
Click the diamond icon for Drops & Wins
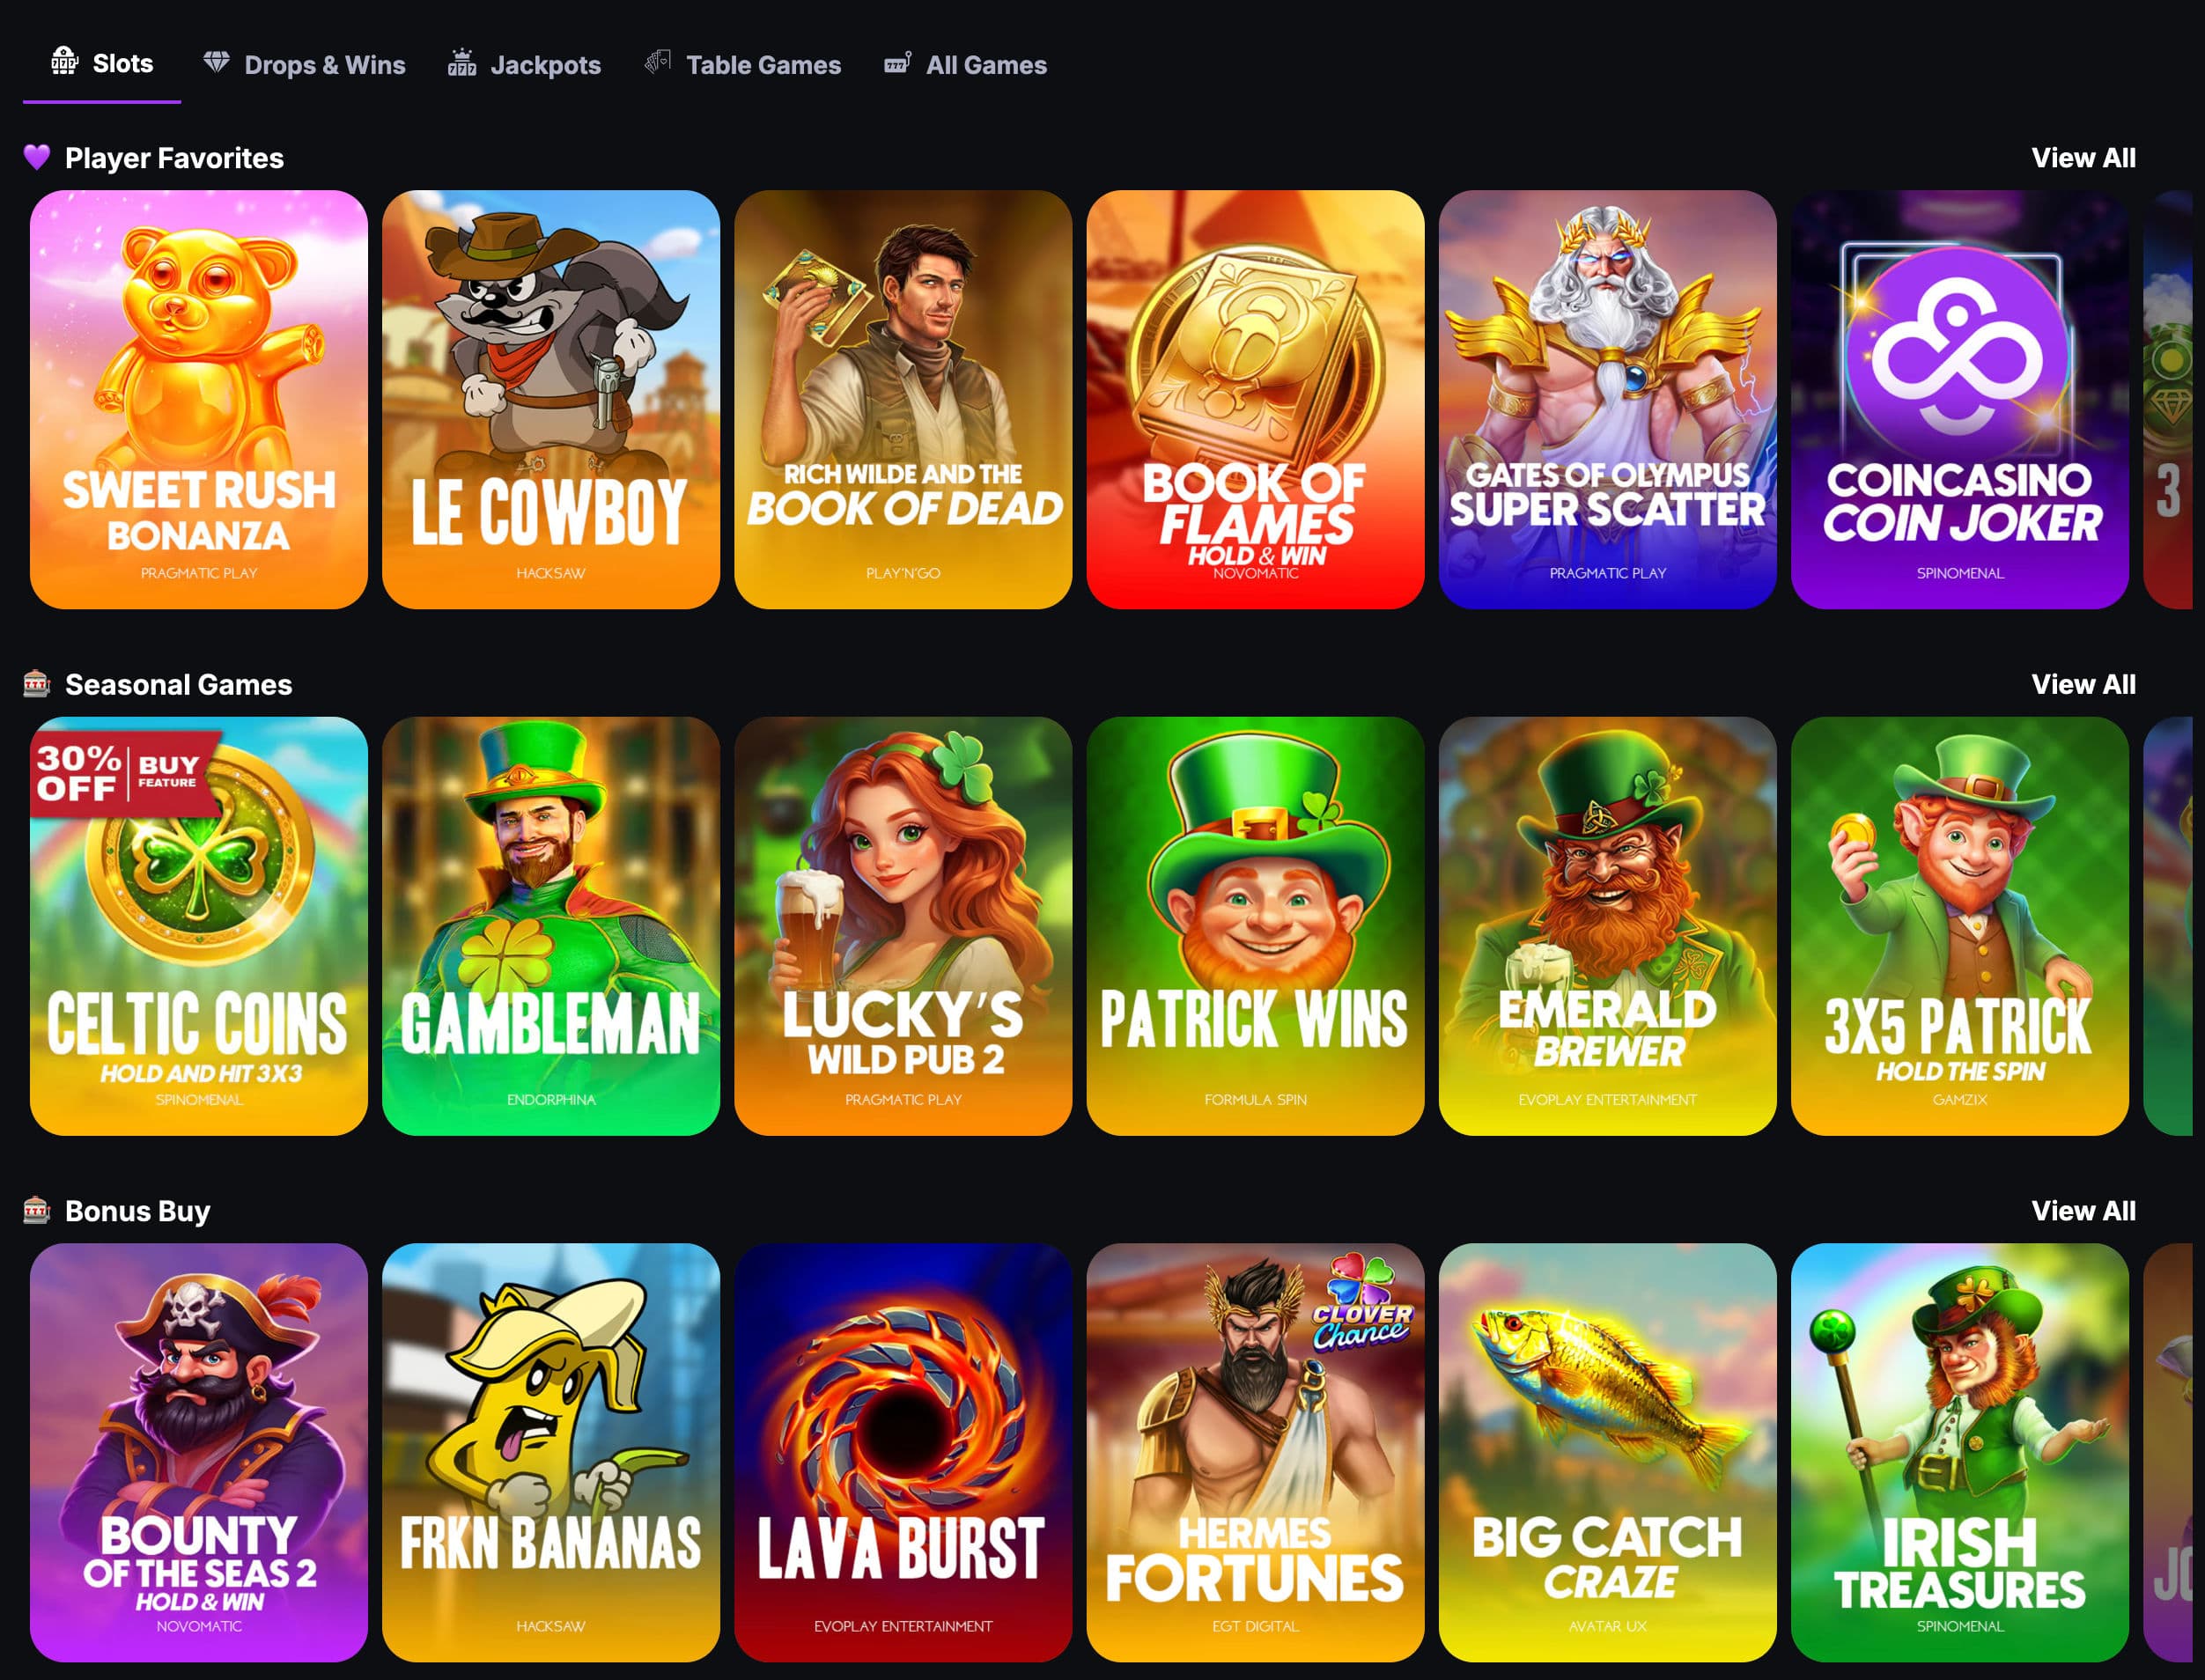[216, 62]
